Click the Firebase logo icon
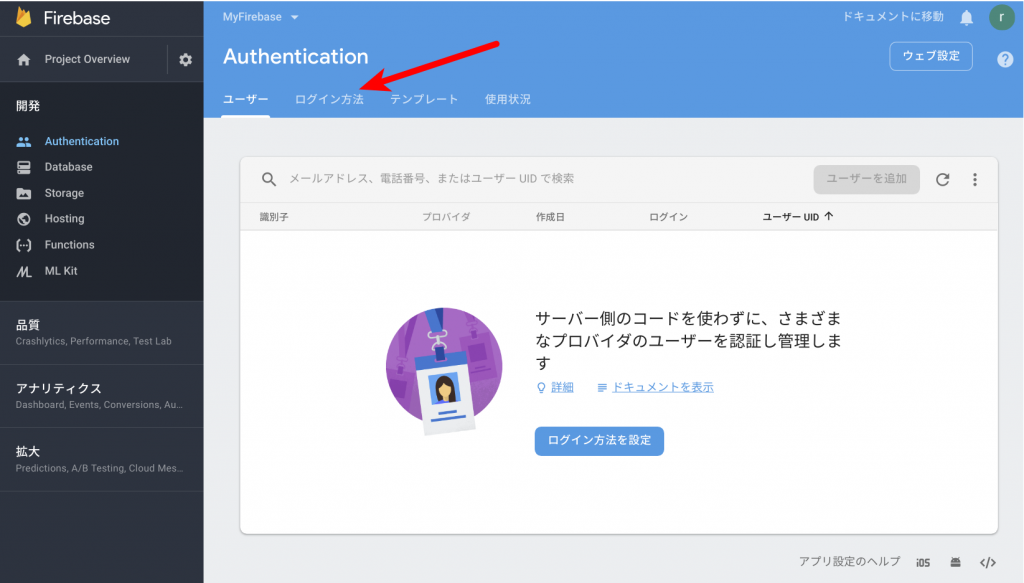Viewport: 1024px width, 583px height. point(22,16)
